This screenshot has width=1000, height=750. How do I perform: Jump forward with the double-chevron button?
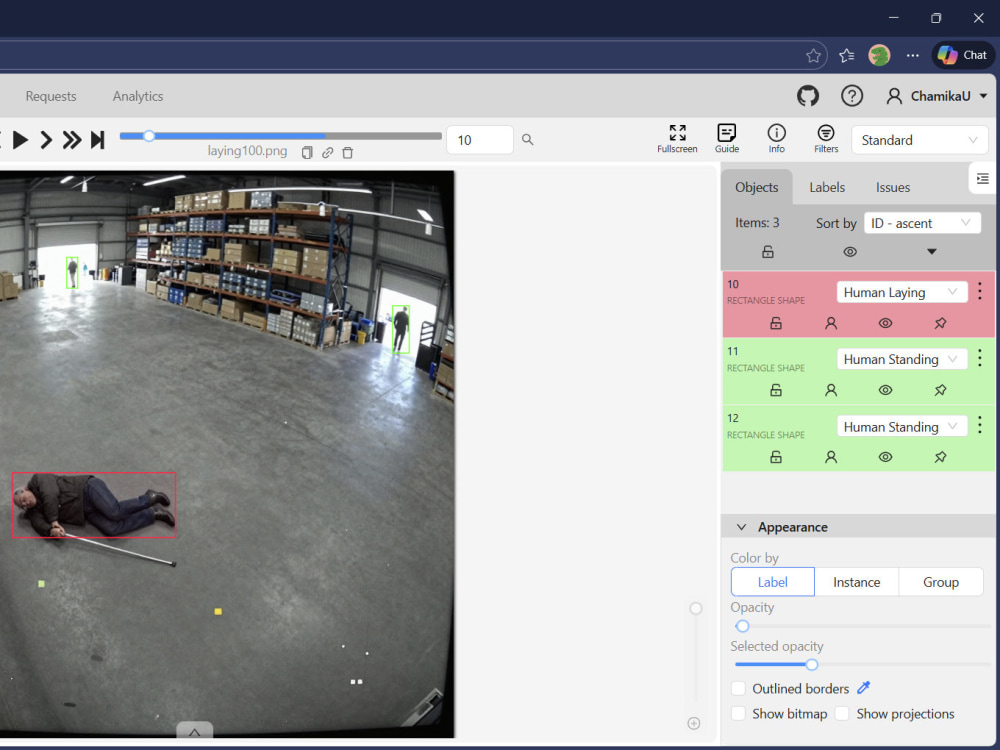(71, 140)
